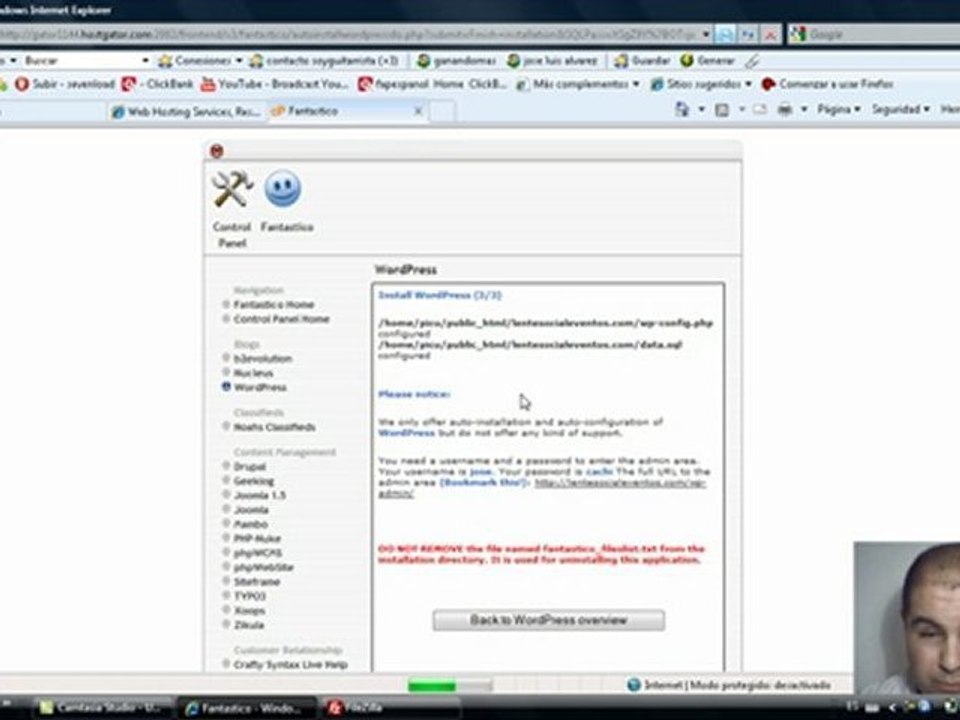Open the Subir sevenload bookmark
Viewport: 960px width, 720px height.
pos(66,84)
